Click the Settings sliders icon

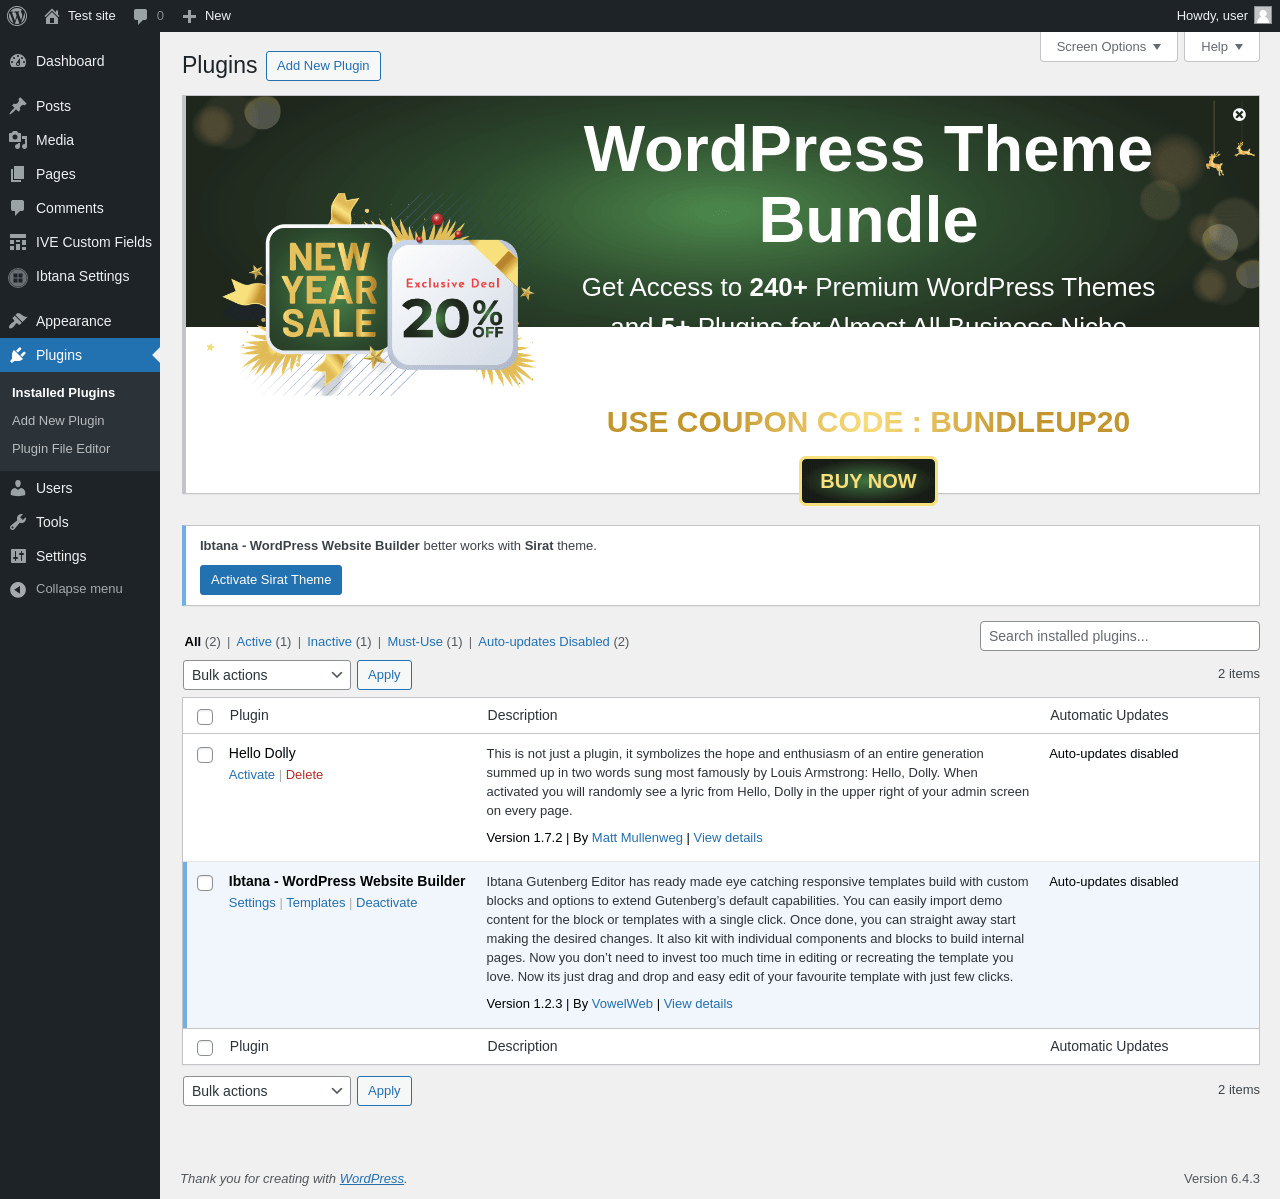point(18,556)
